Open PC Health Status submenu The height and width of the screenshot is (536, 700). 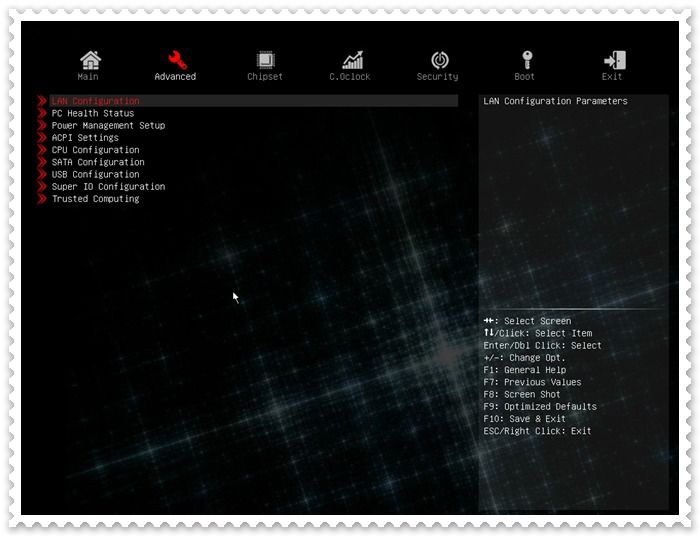click(x=93, y=113)
